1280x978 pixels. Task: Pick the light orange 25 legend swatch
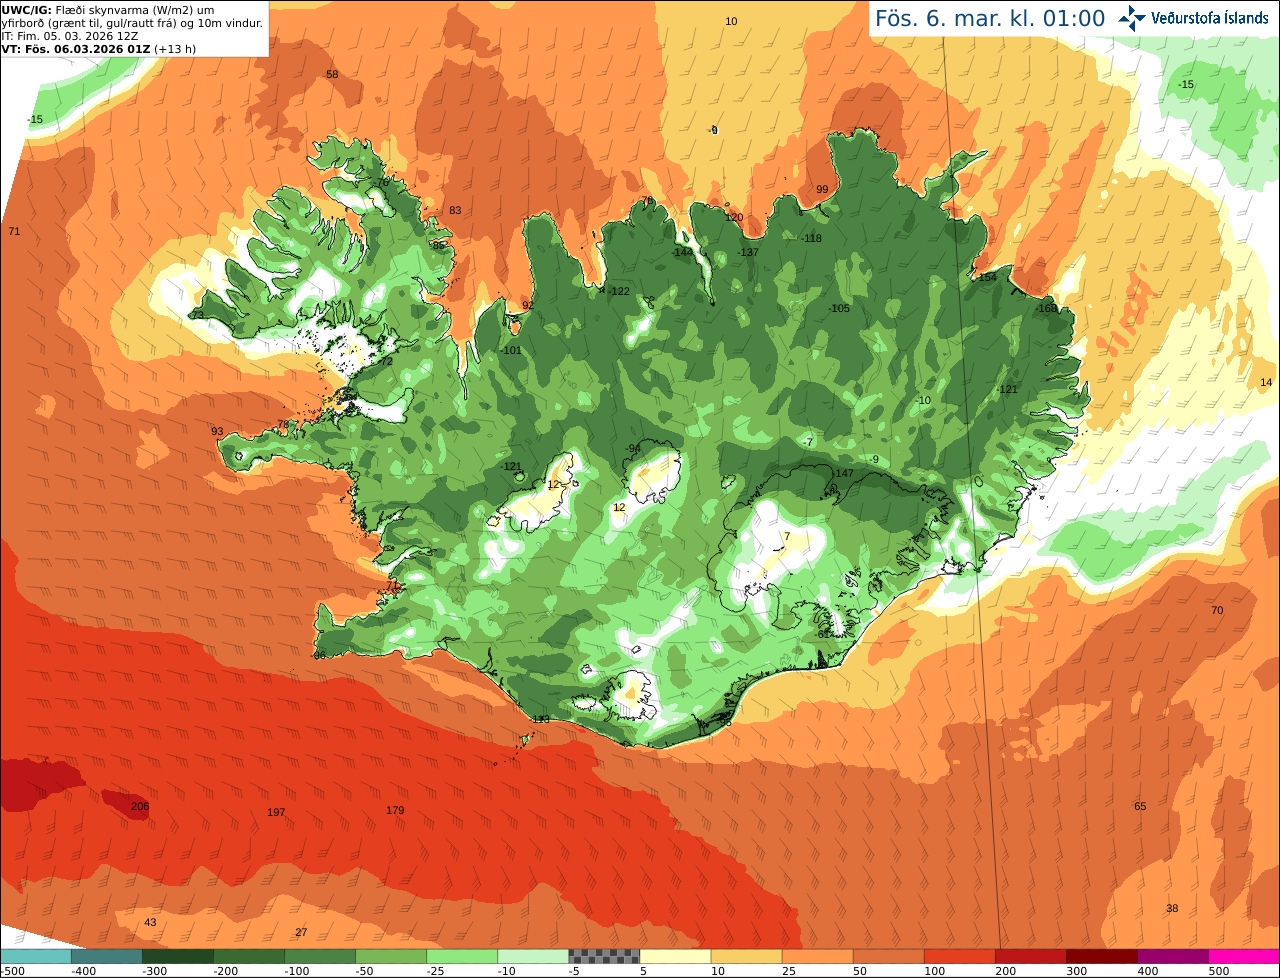(x=817, y=956)
